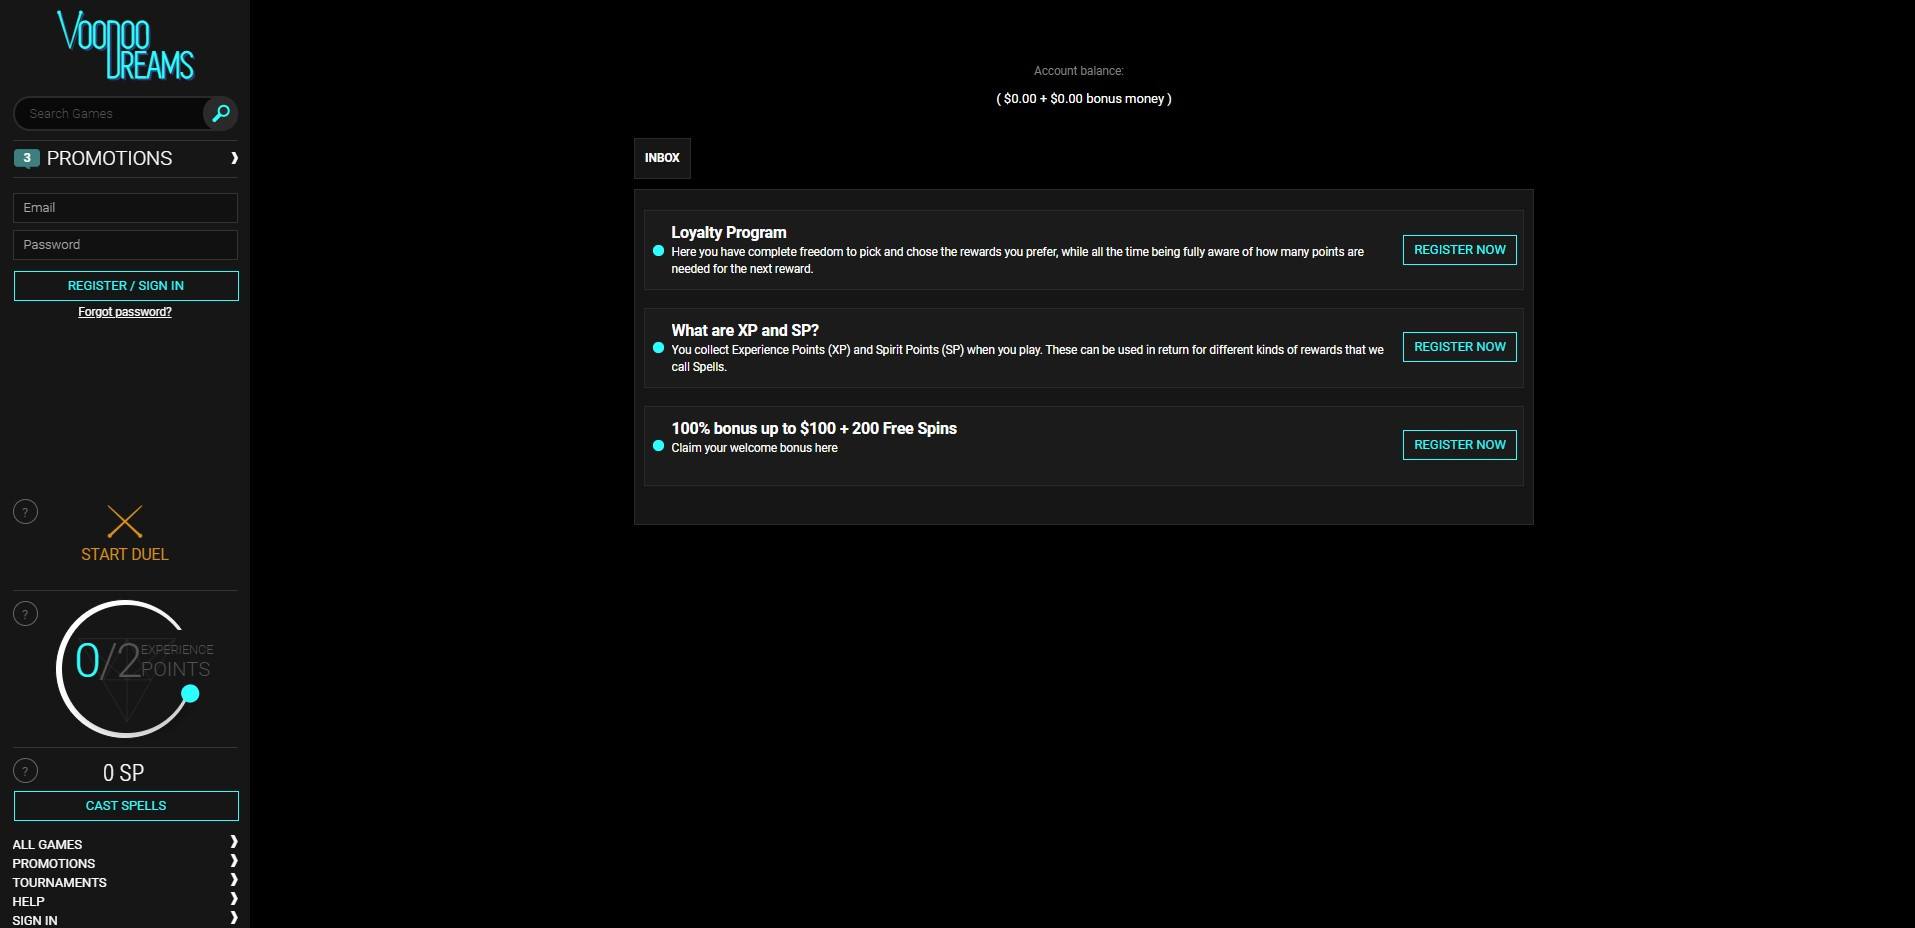1915x928 pixels.
Task: Switch to the Inbox tab
Action: (662, 158)
